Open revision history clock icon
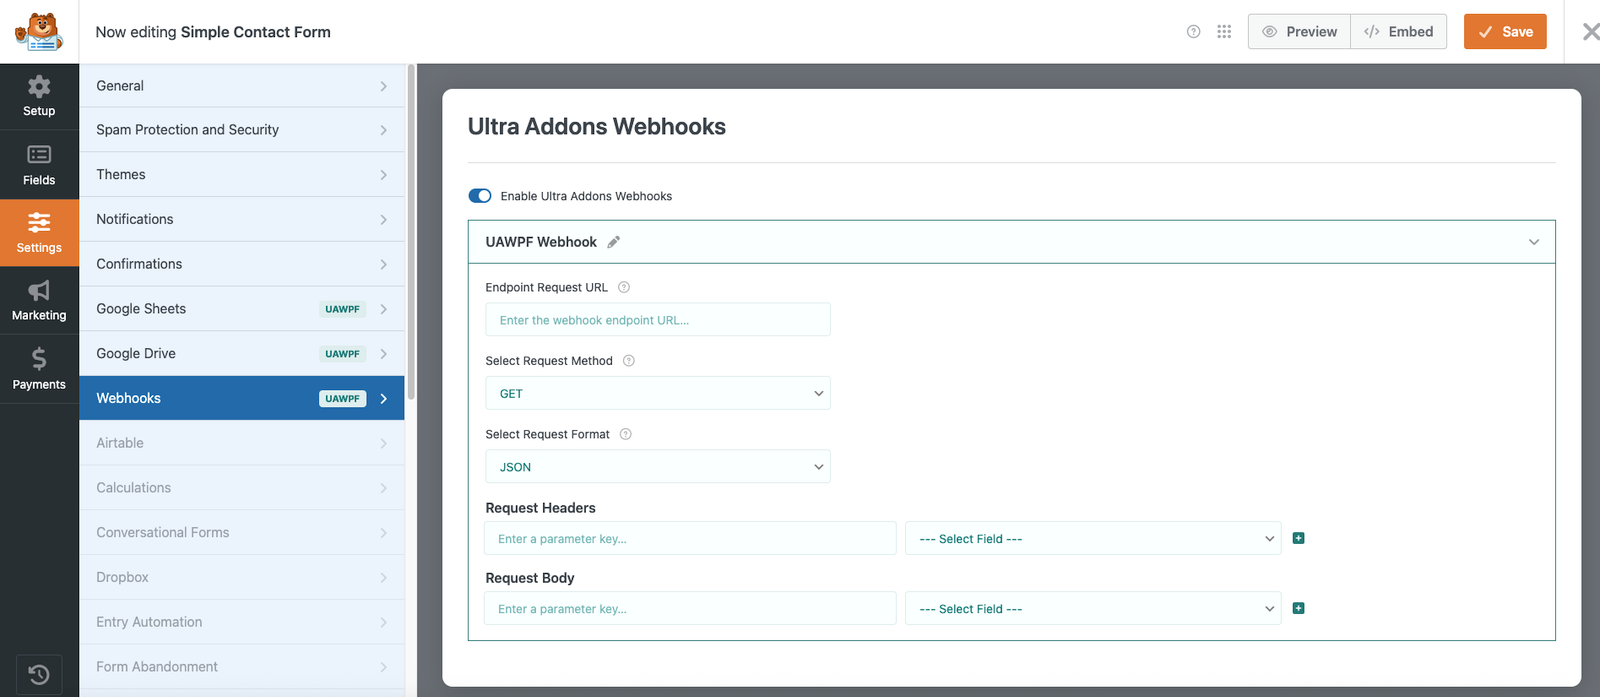The width and height of the screenshot is (1600, 697). point(39,673)
